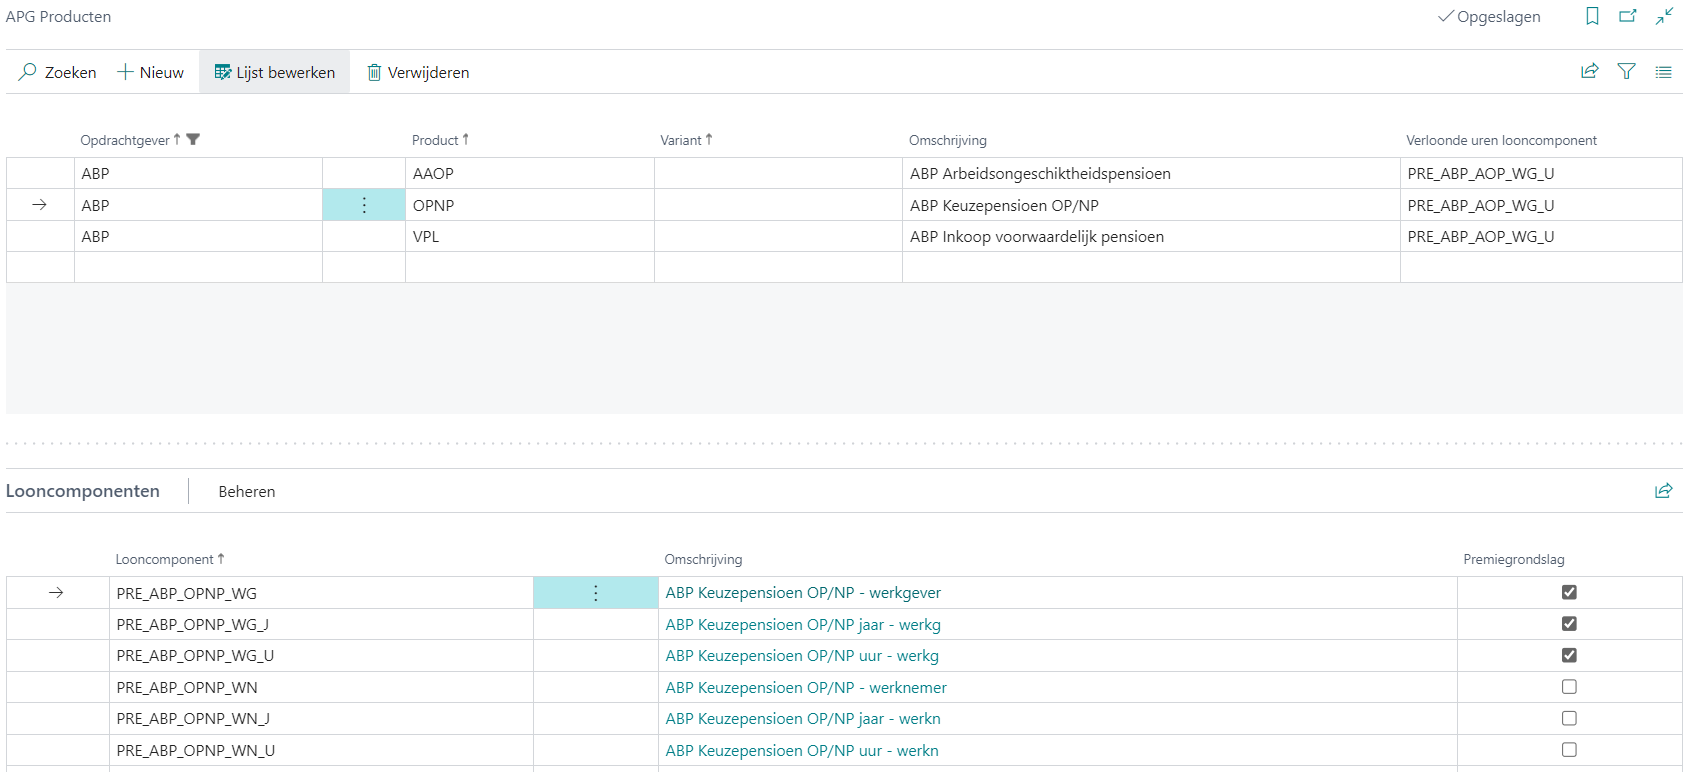Open row options for PRE_ABP_OPNP_WG component
1692x772 pixels.
click(x=595, y=593)
